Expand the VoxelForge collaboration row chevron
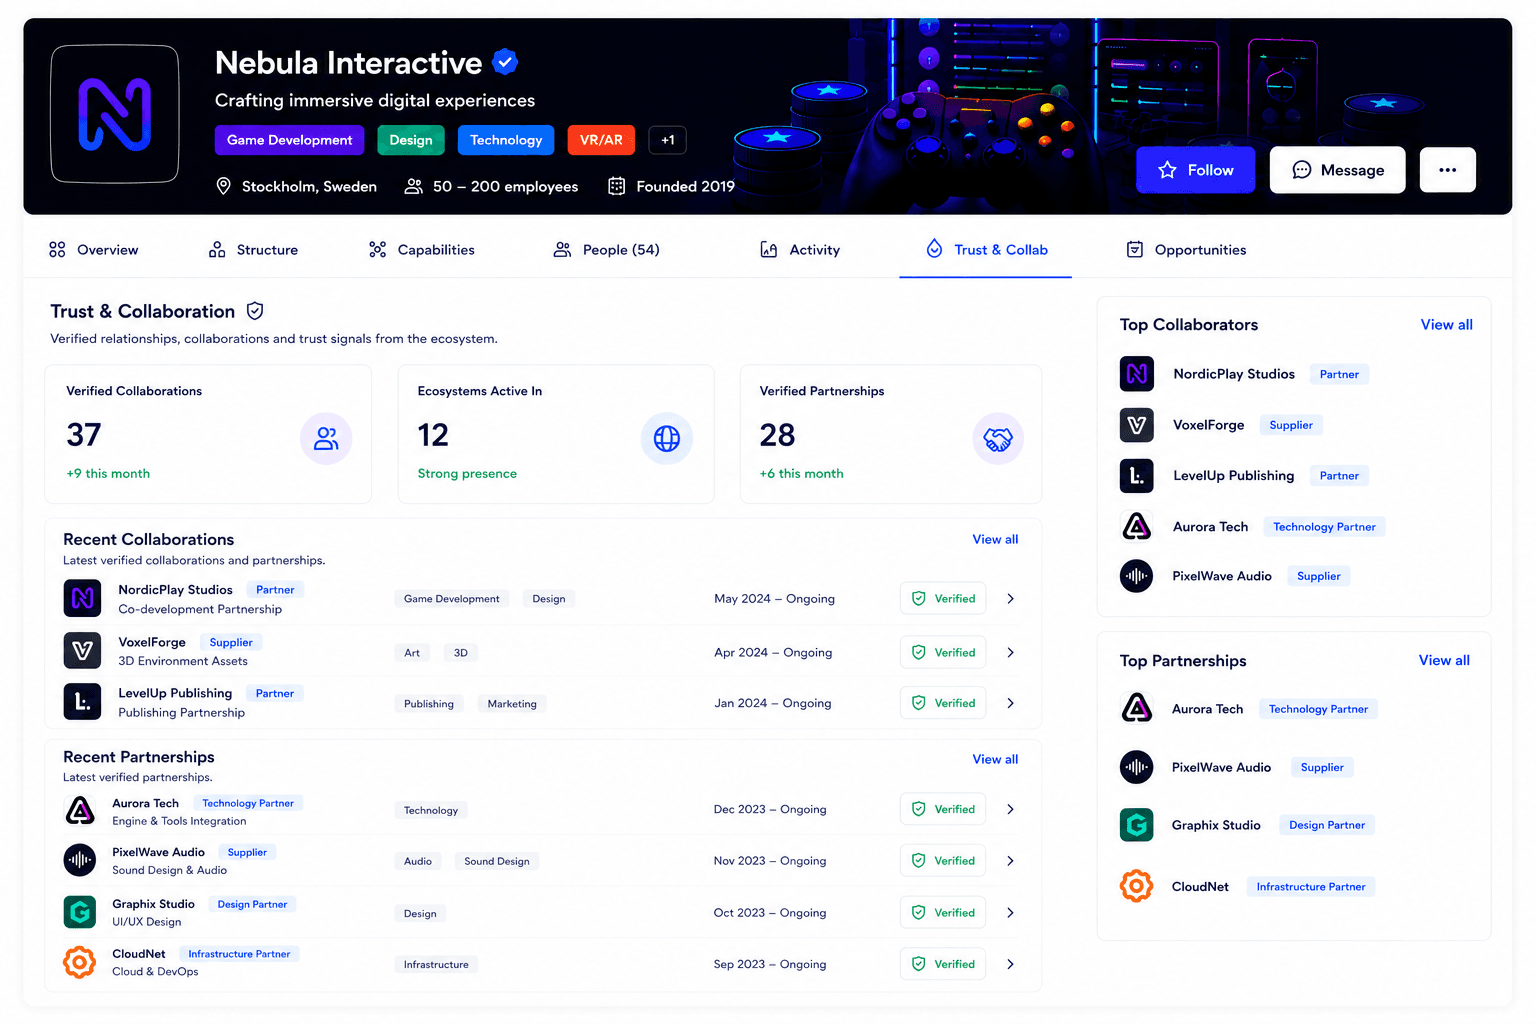This screenshot has height=1024, width=1536. [x=1011, y=652]
